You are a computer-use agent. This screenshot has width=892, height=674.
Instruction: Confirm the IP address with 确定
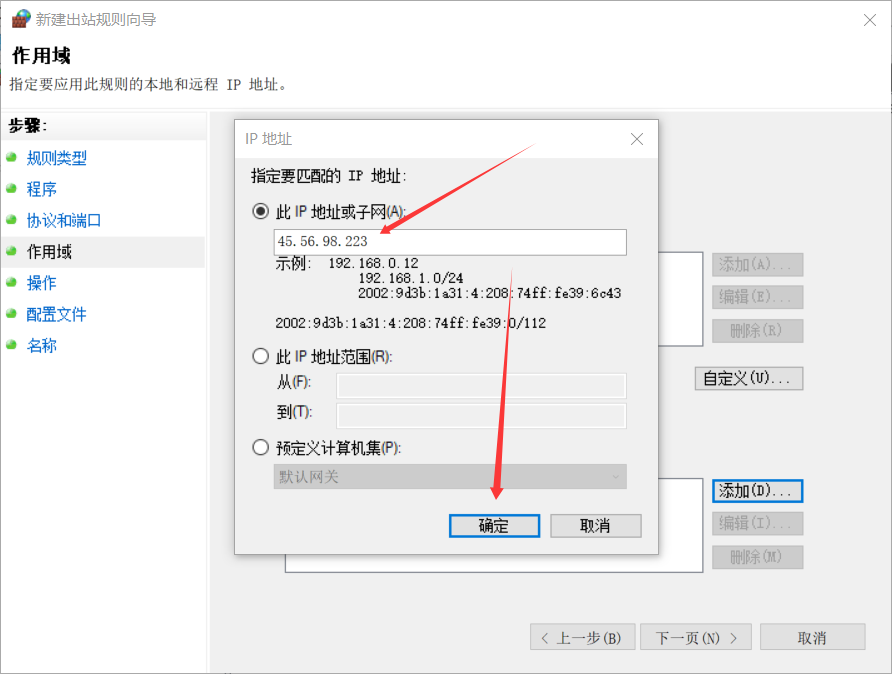(494, 525)
